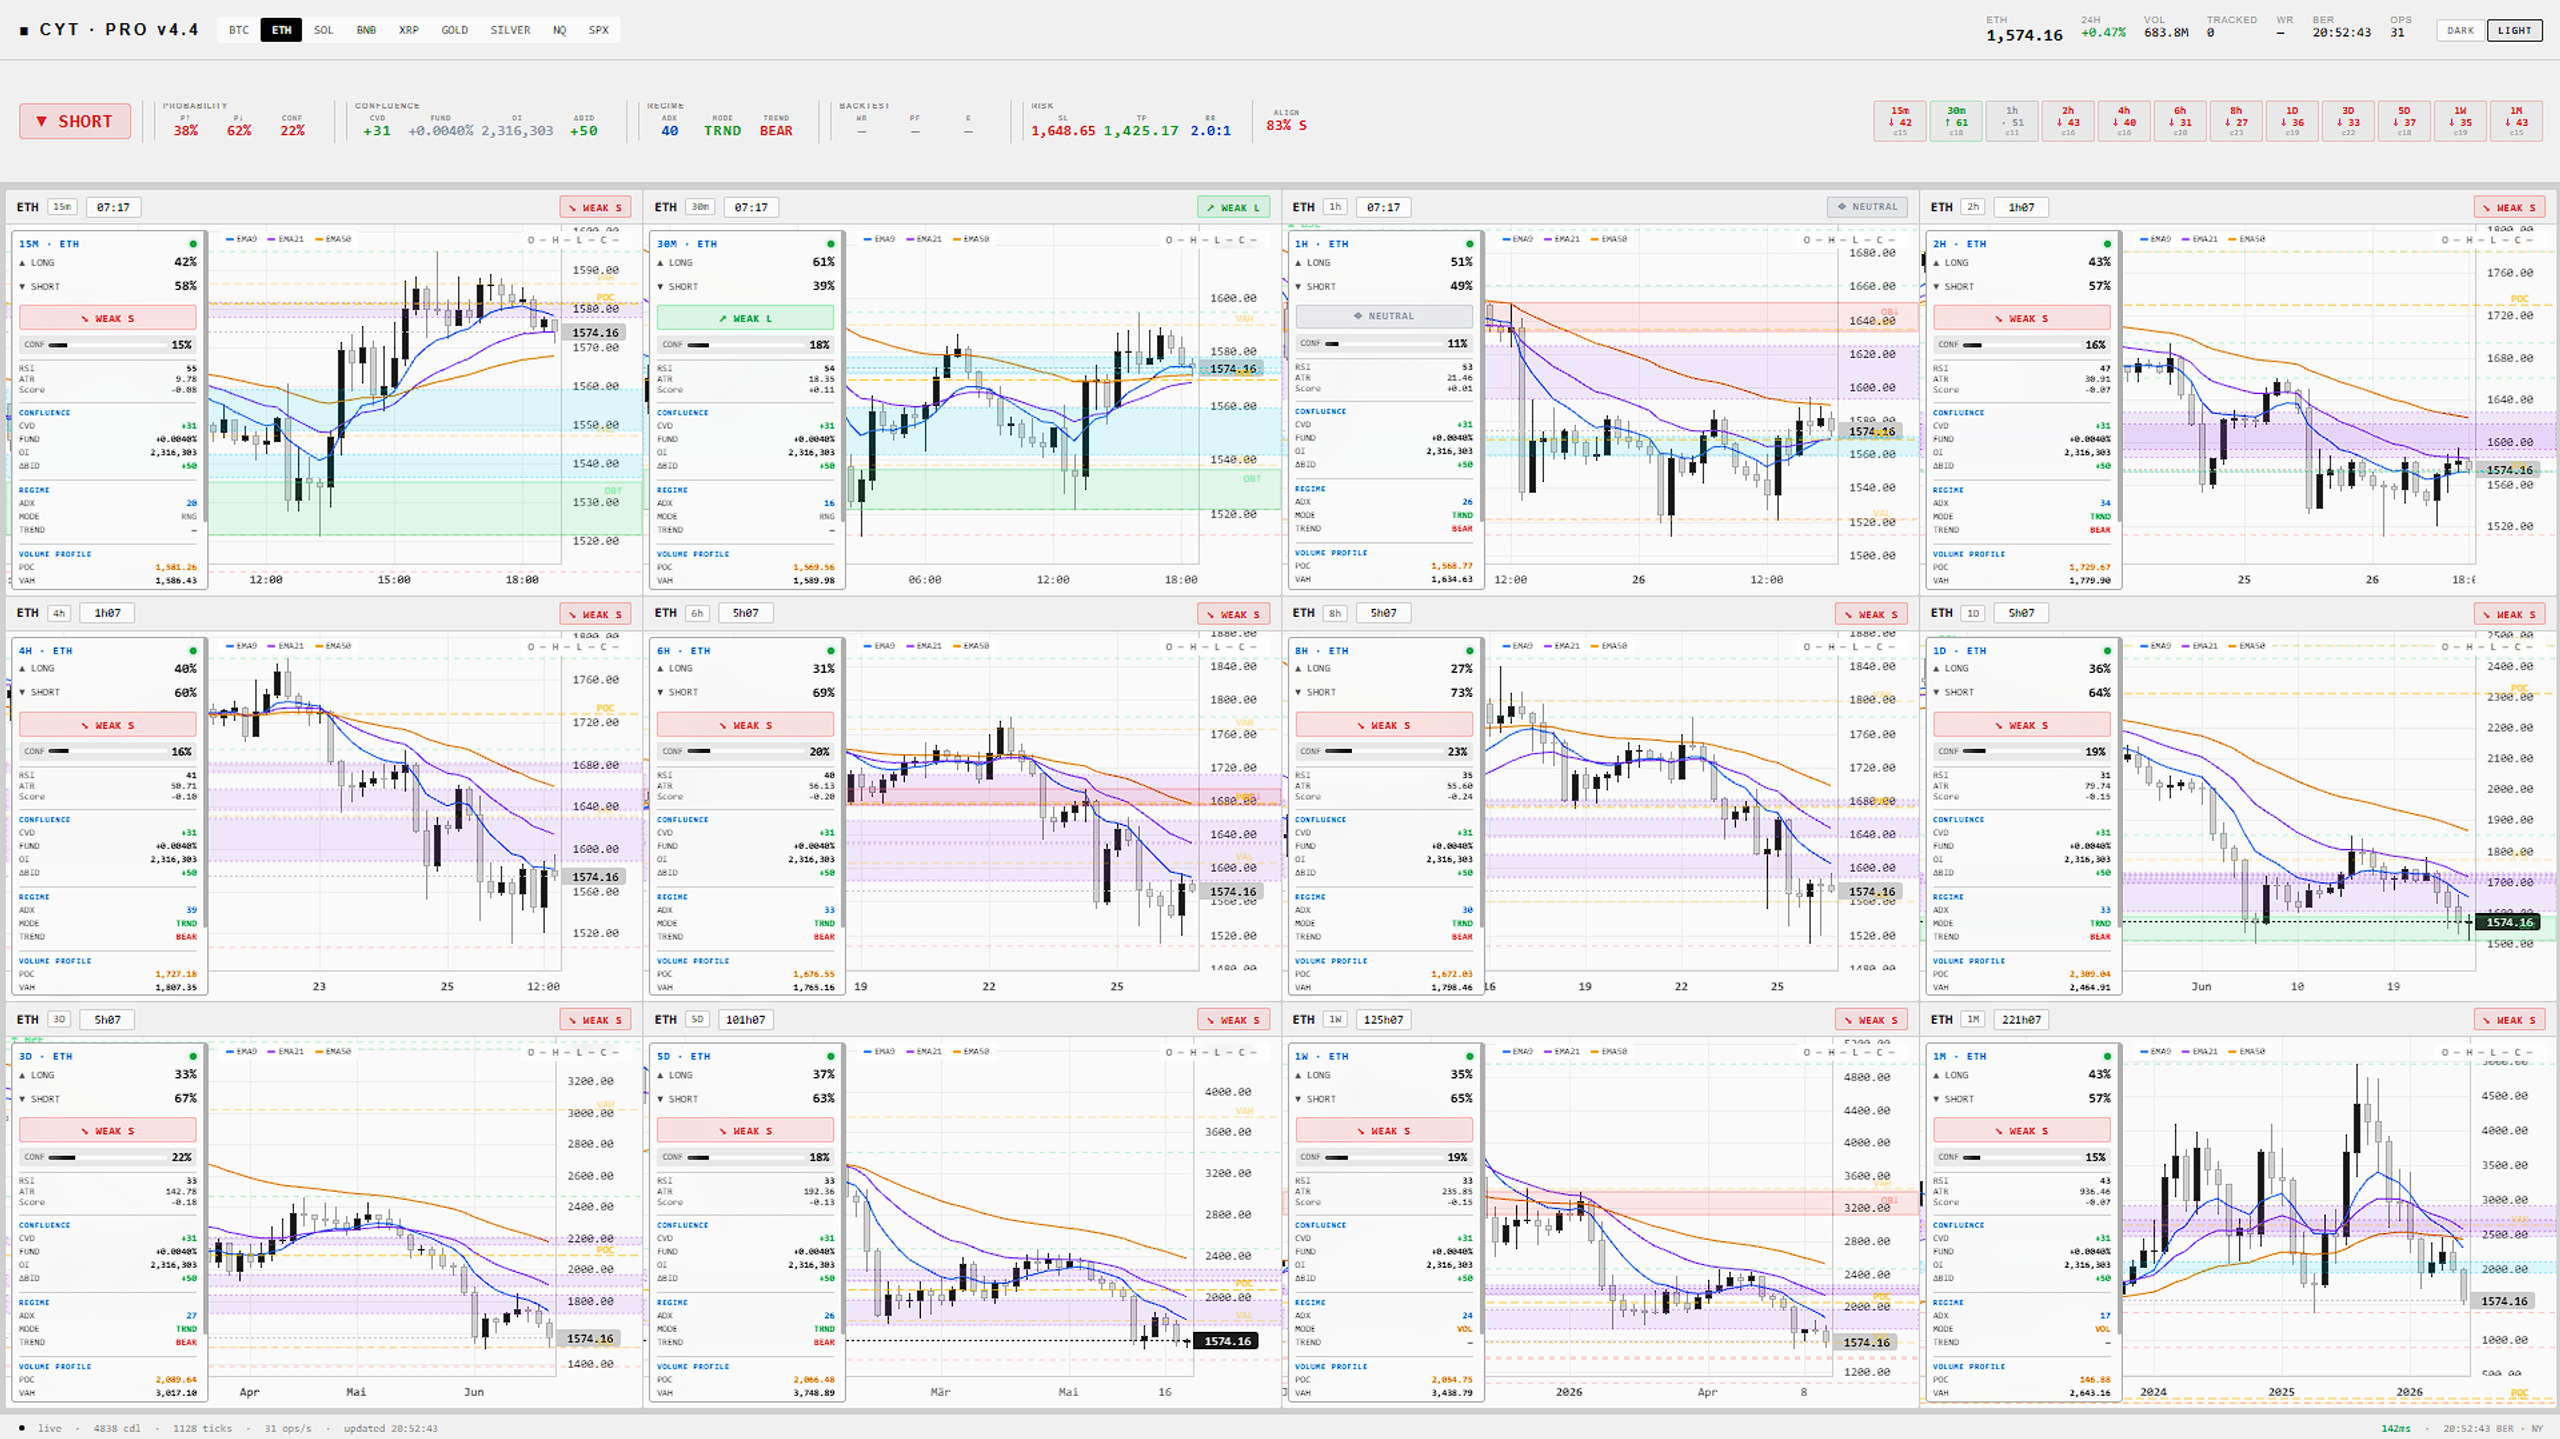Select the 1D timeframe summary card
The image size is (2560, 1439).
[2291, 121]
